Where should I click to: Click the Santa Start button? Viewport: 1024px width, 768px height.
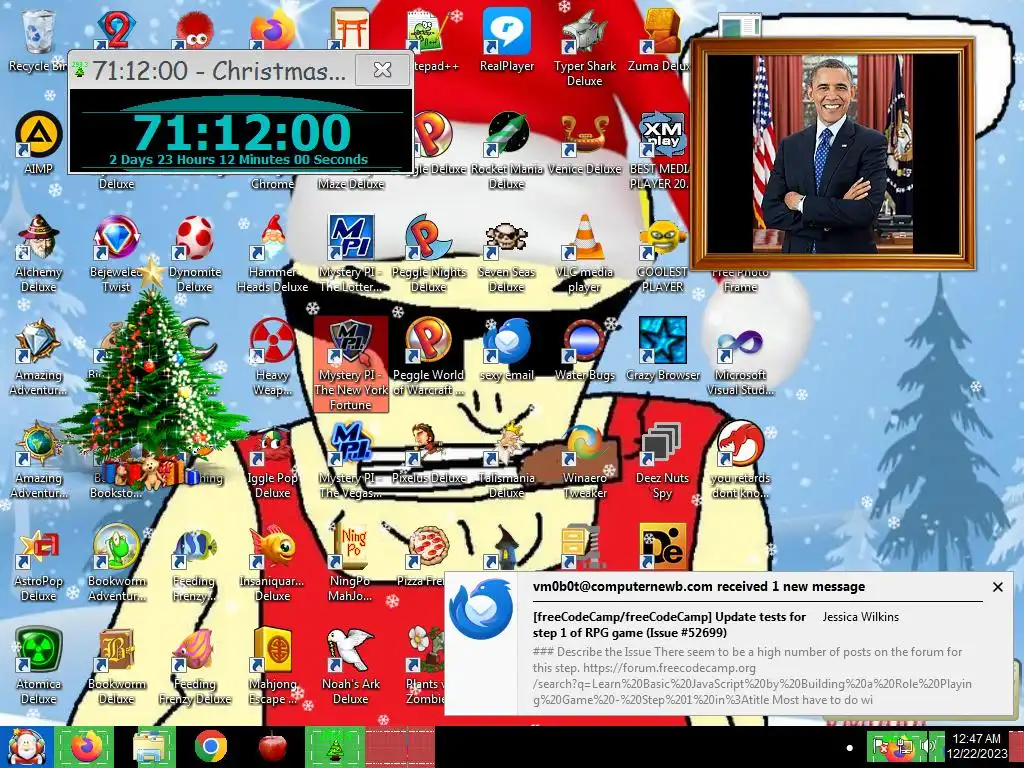point(26,747)
